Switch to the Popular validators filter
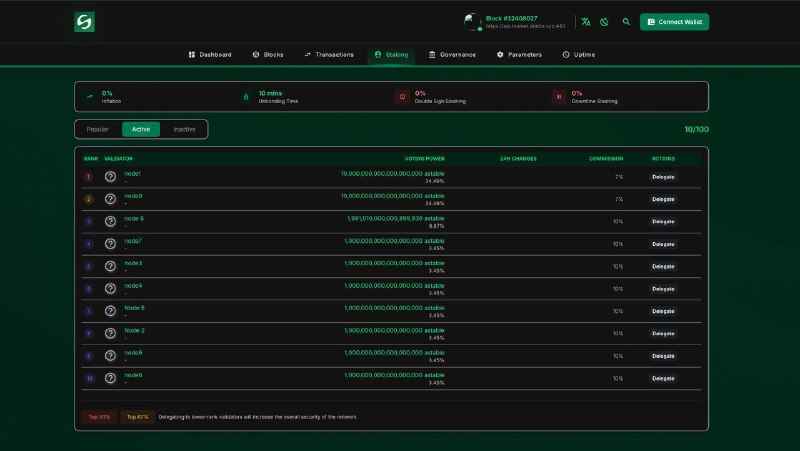 97,129
